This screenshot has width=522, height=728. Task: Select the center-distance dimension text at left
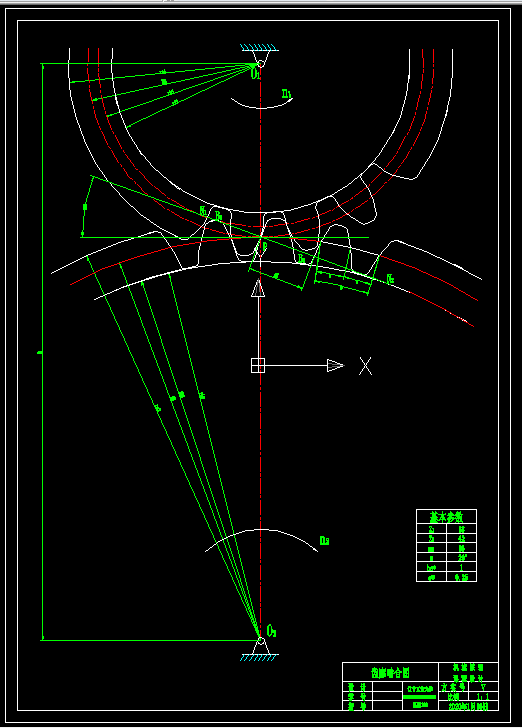(40, 353)
